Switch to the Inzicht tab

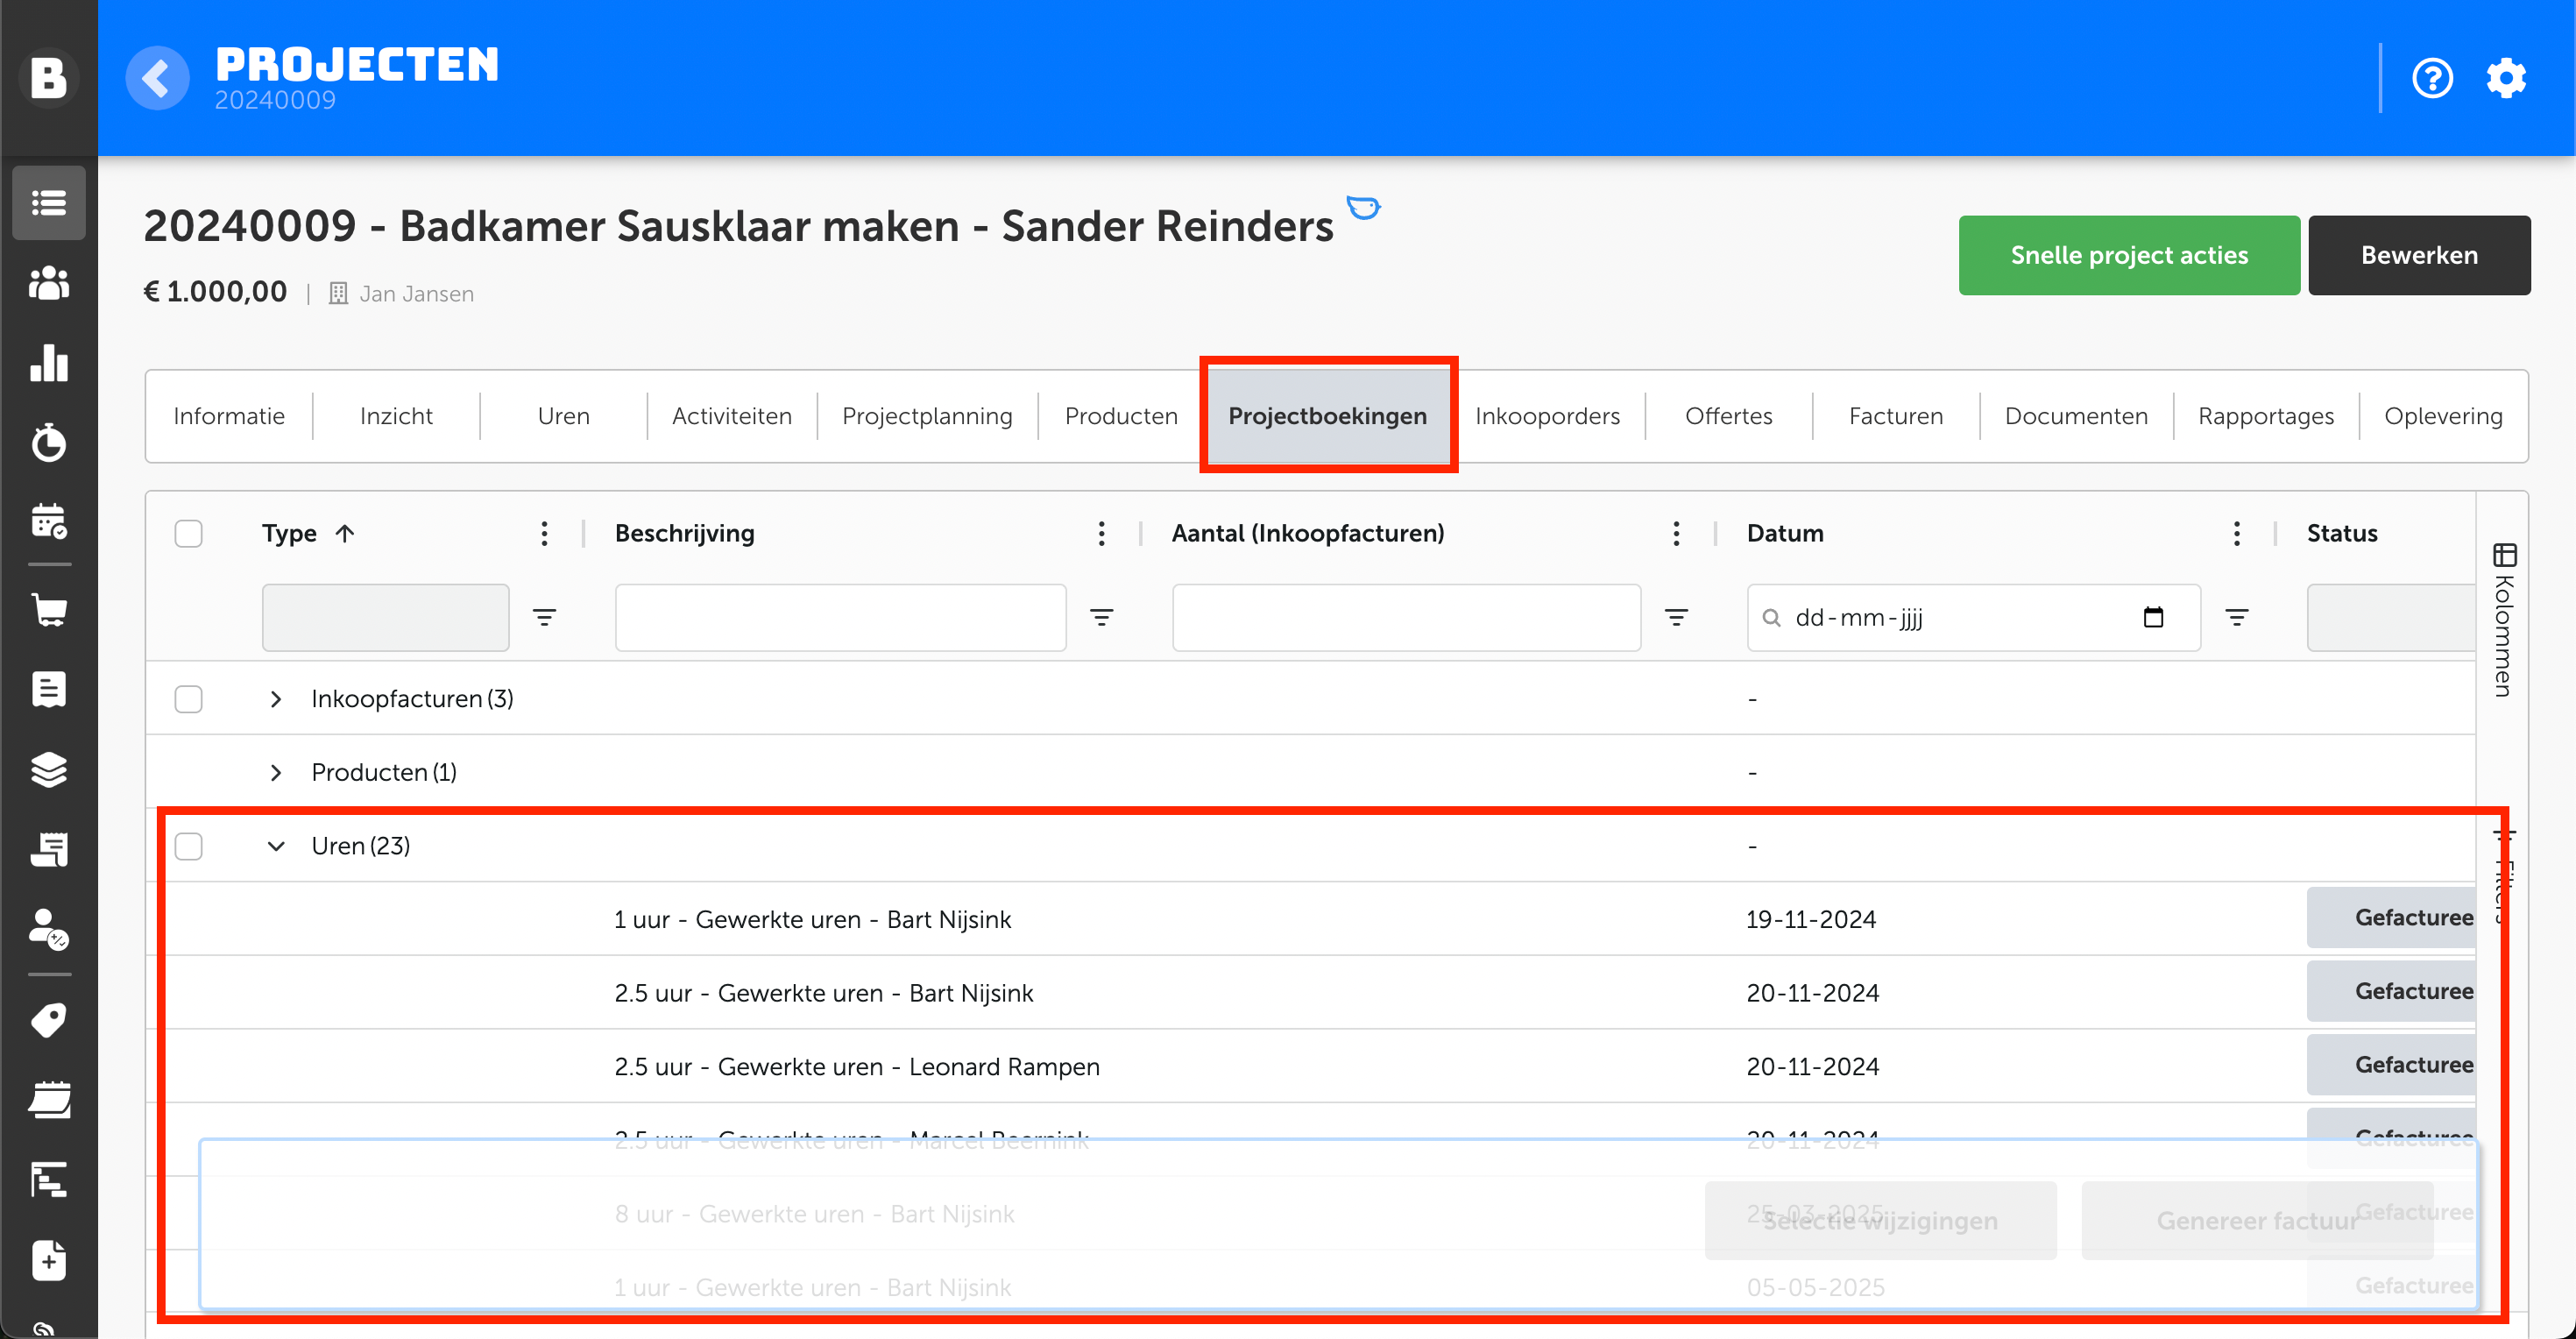coord(396,416)
